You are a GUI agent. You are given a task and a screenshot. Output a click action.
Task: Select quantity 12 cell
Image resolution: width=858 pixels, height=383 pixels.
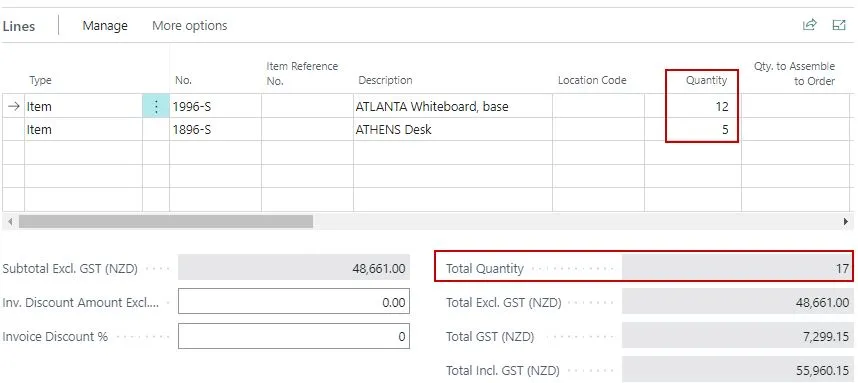pos(693,106)
